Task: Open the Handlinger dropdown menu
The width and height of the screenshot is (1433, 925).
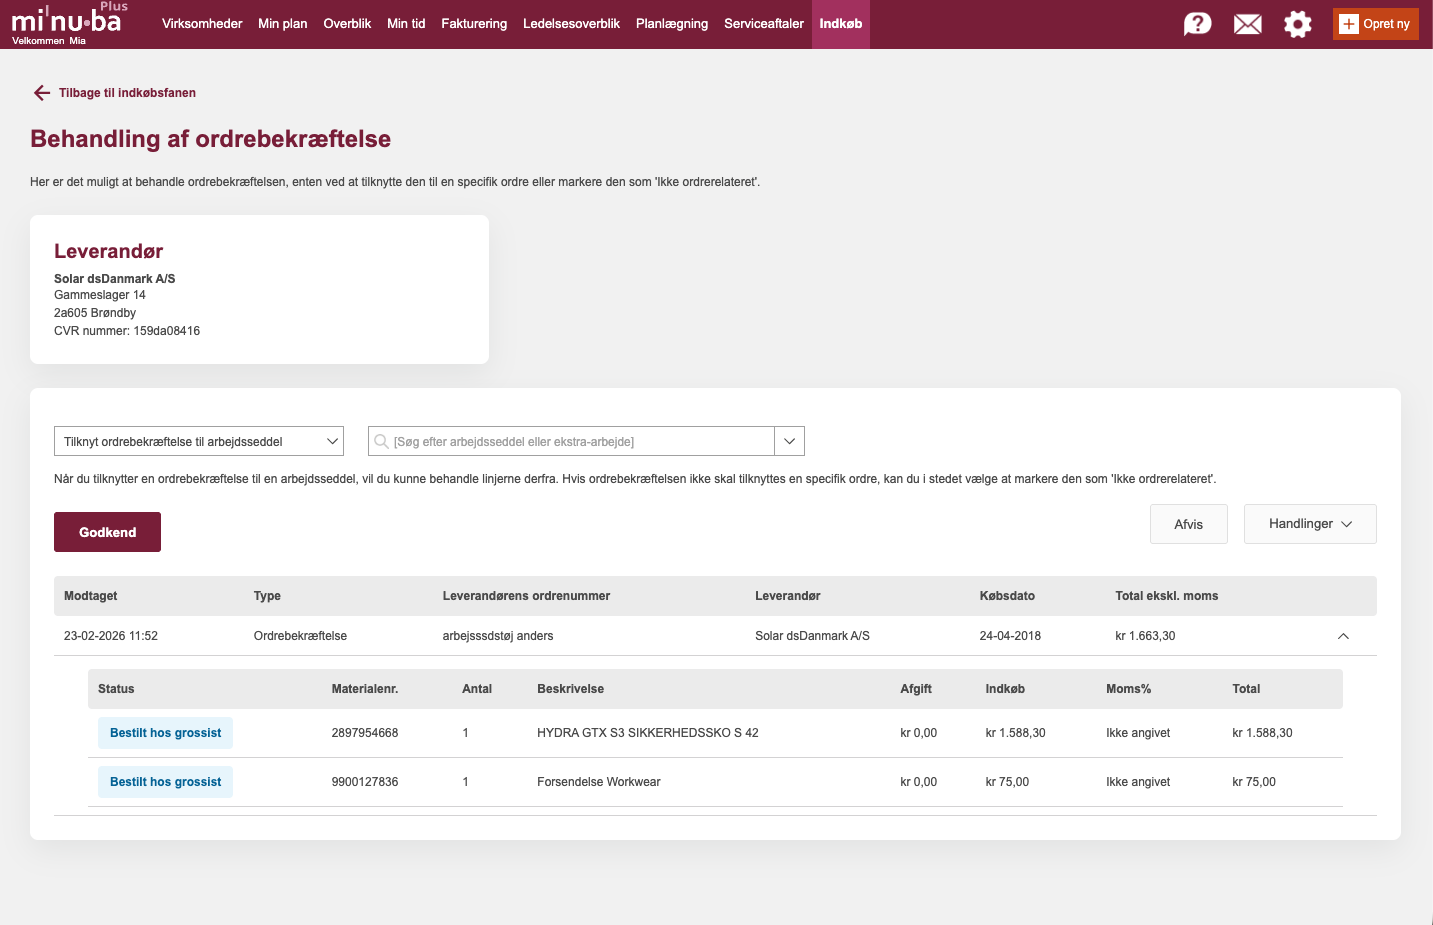Action: [x=1309, y=524]
